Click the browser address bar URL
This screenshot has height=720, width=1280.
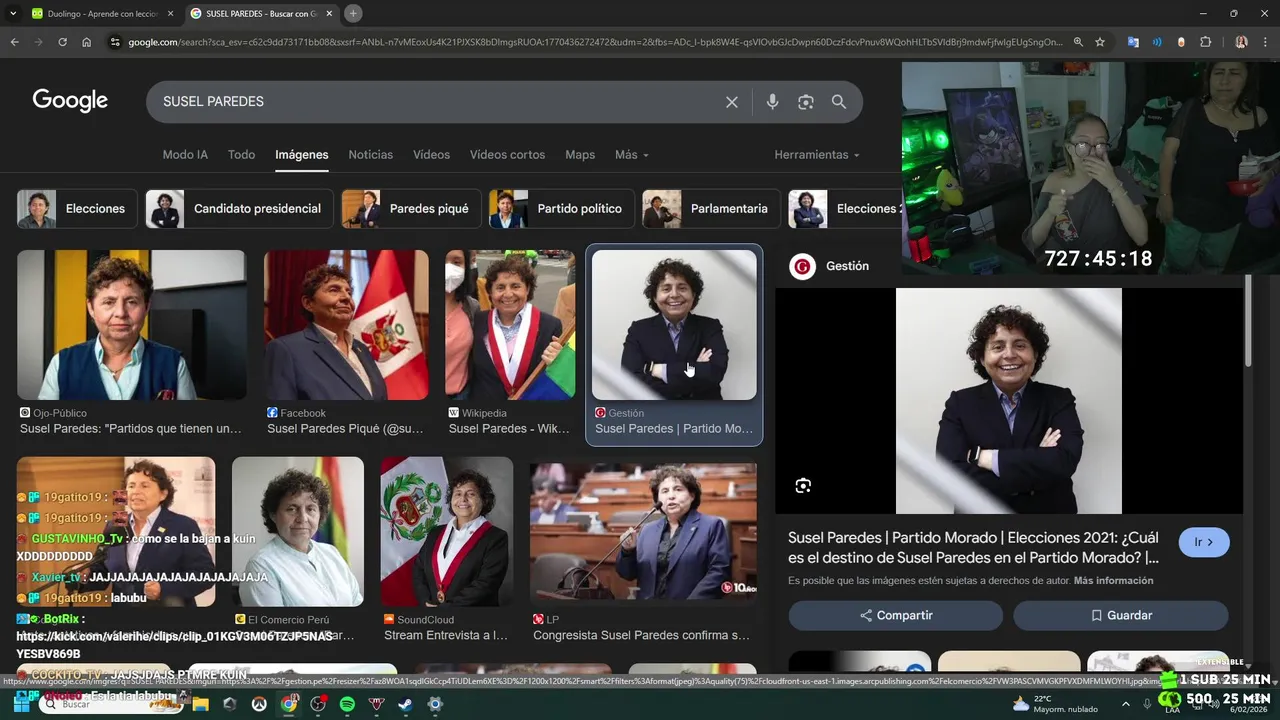tap(594, 42)
